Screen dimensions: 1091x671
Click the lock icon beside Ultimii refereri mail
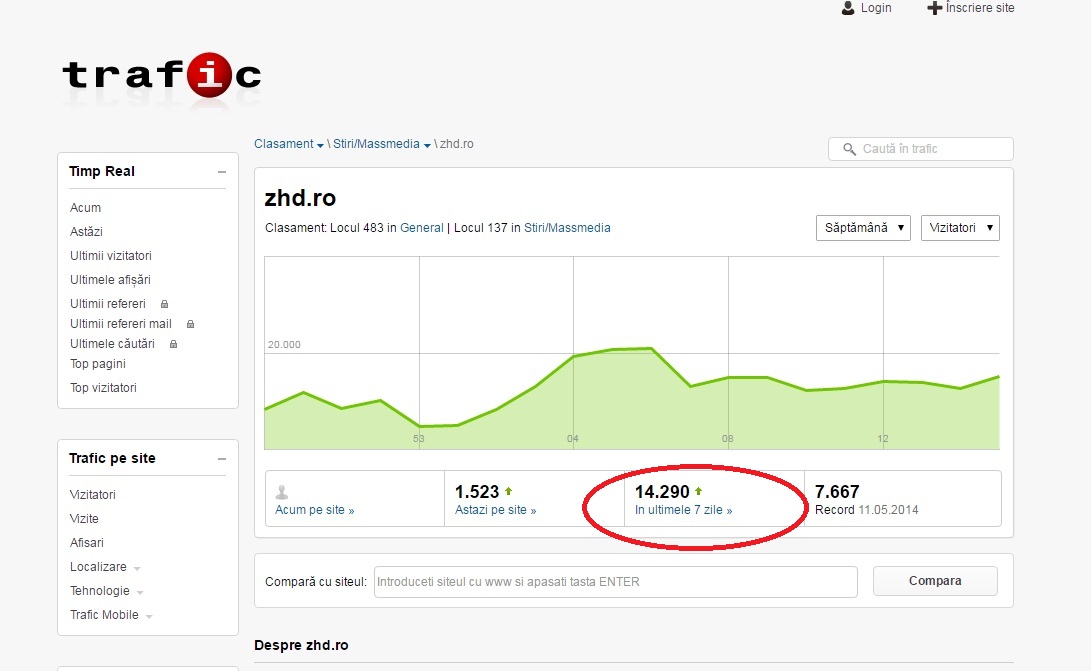(x=190, y=324)
